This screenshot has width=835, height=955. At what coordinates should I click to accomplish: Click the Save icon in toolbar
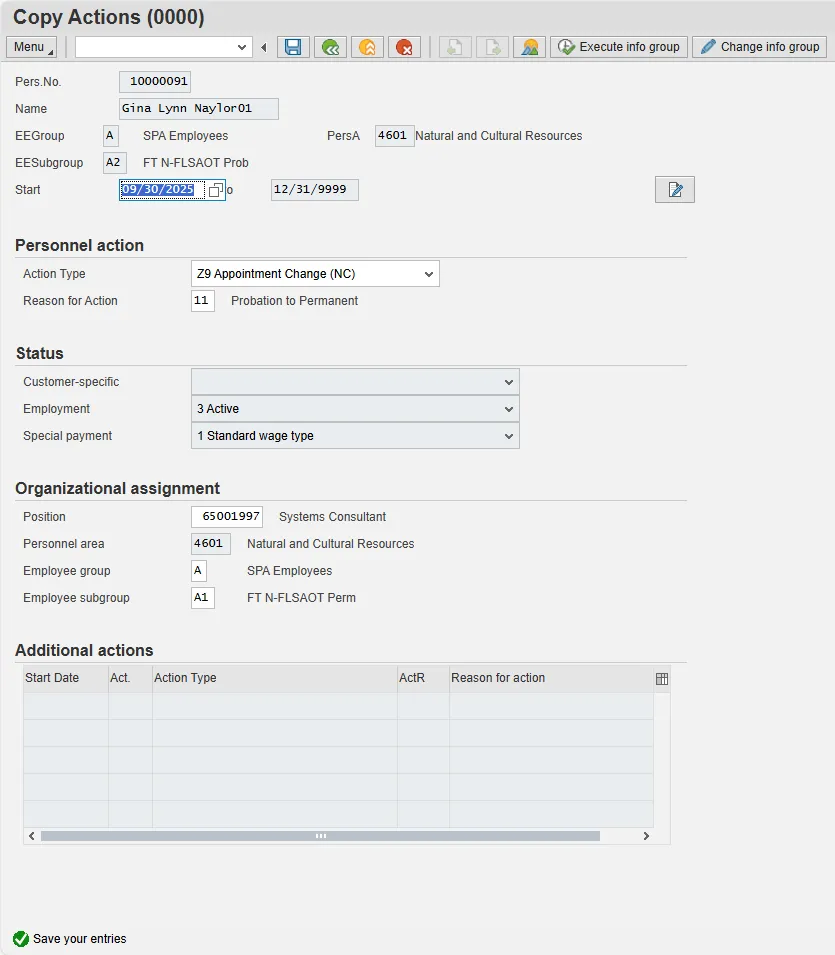(293, 47)
